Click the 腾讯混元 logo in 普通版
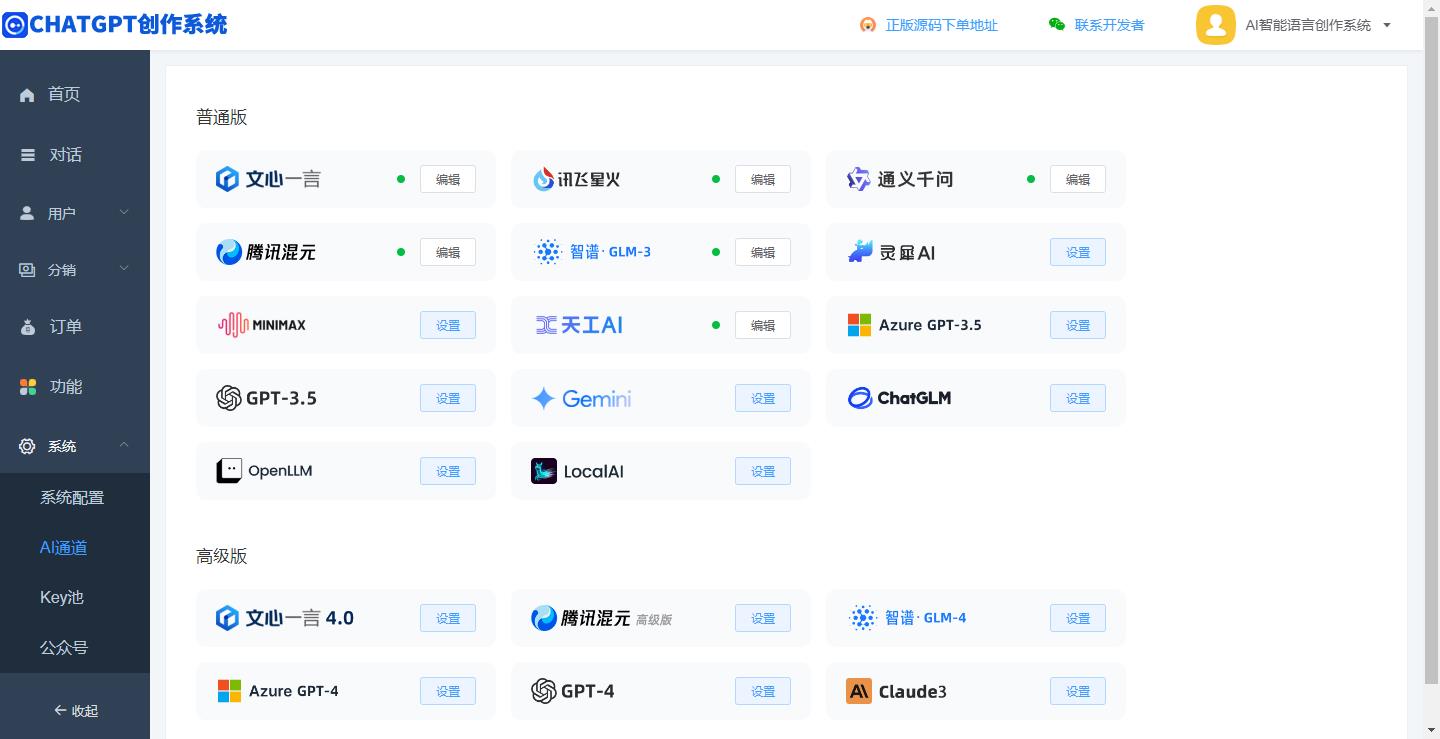Viewport: 1440px width, 739px height. pyautogui.click(x=229, y=252)
